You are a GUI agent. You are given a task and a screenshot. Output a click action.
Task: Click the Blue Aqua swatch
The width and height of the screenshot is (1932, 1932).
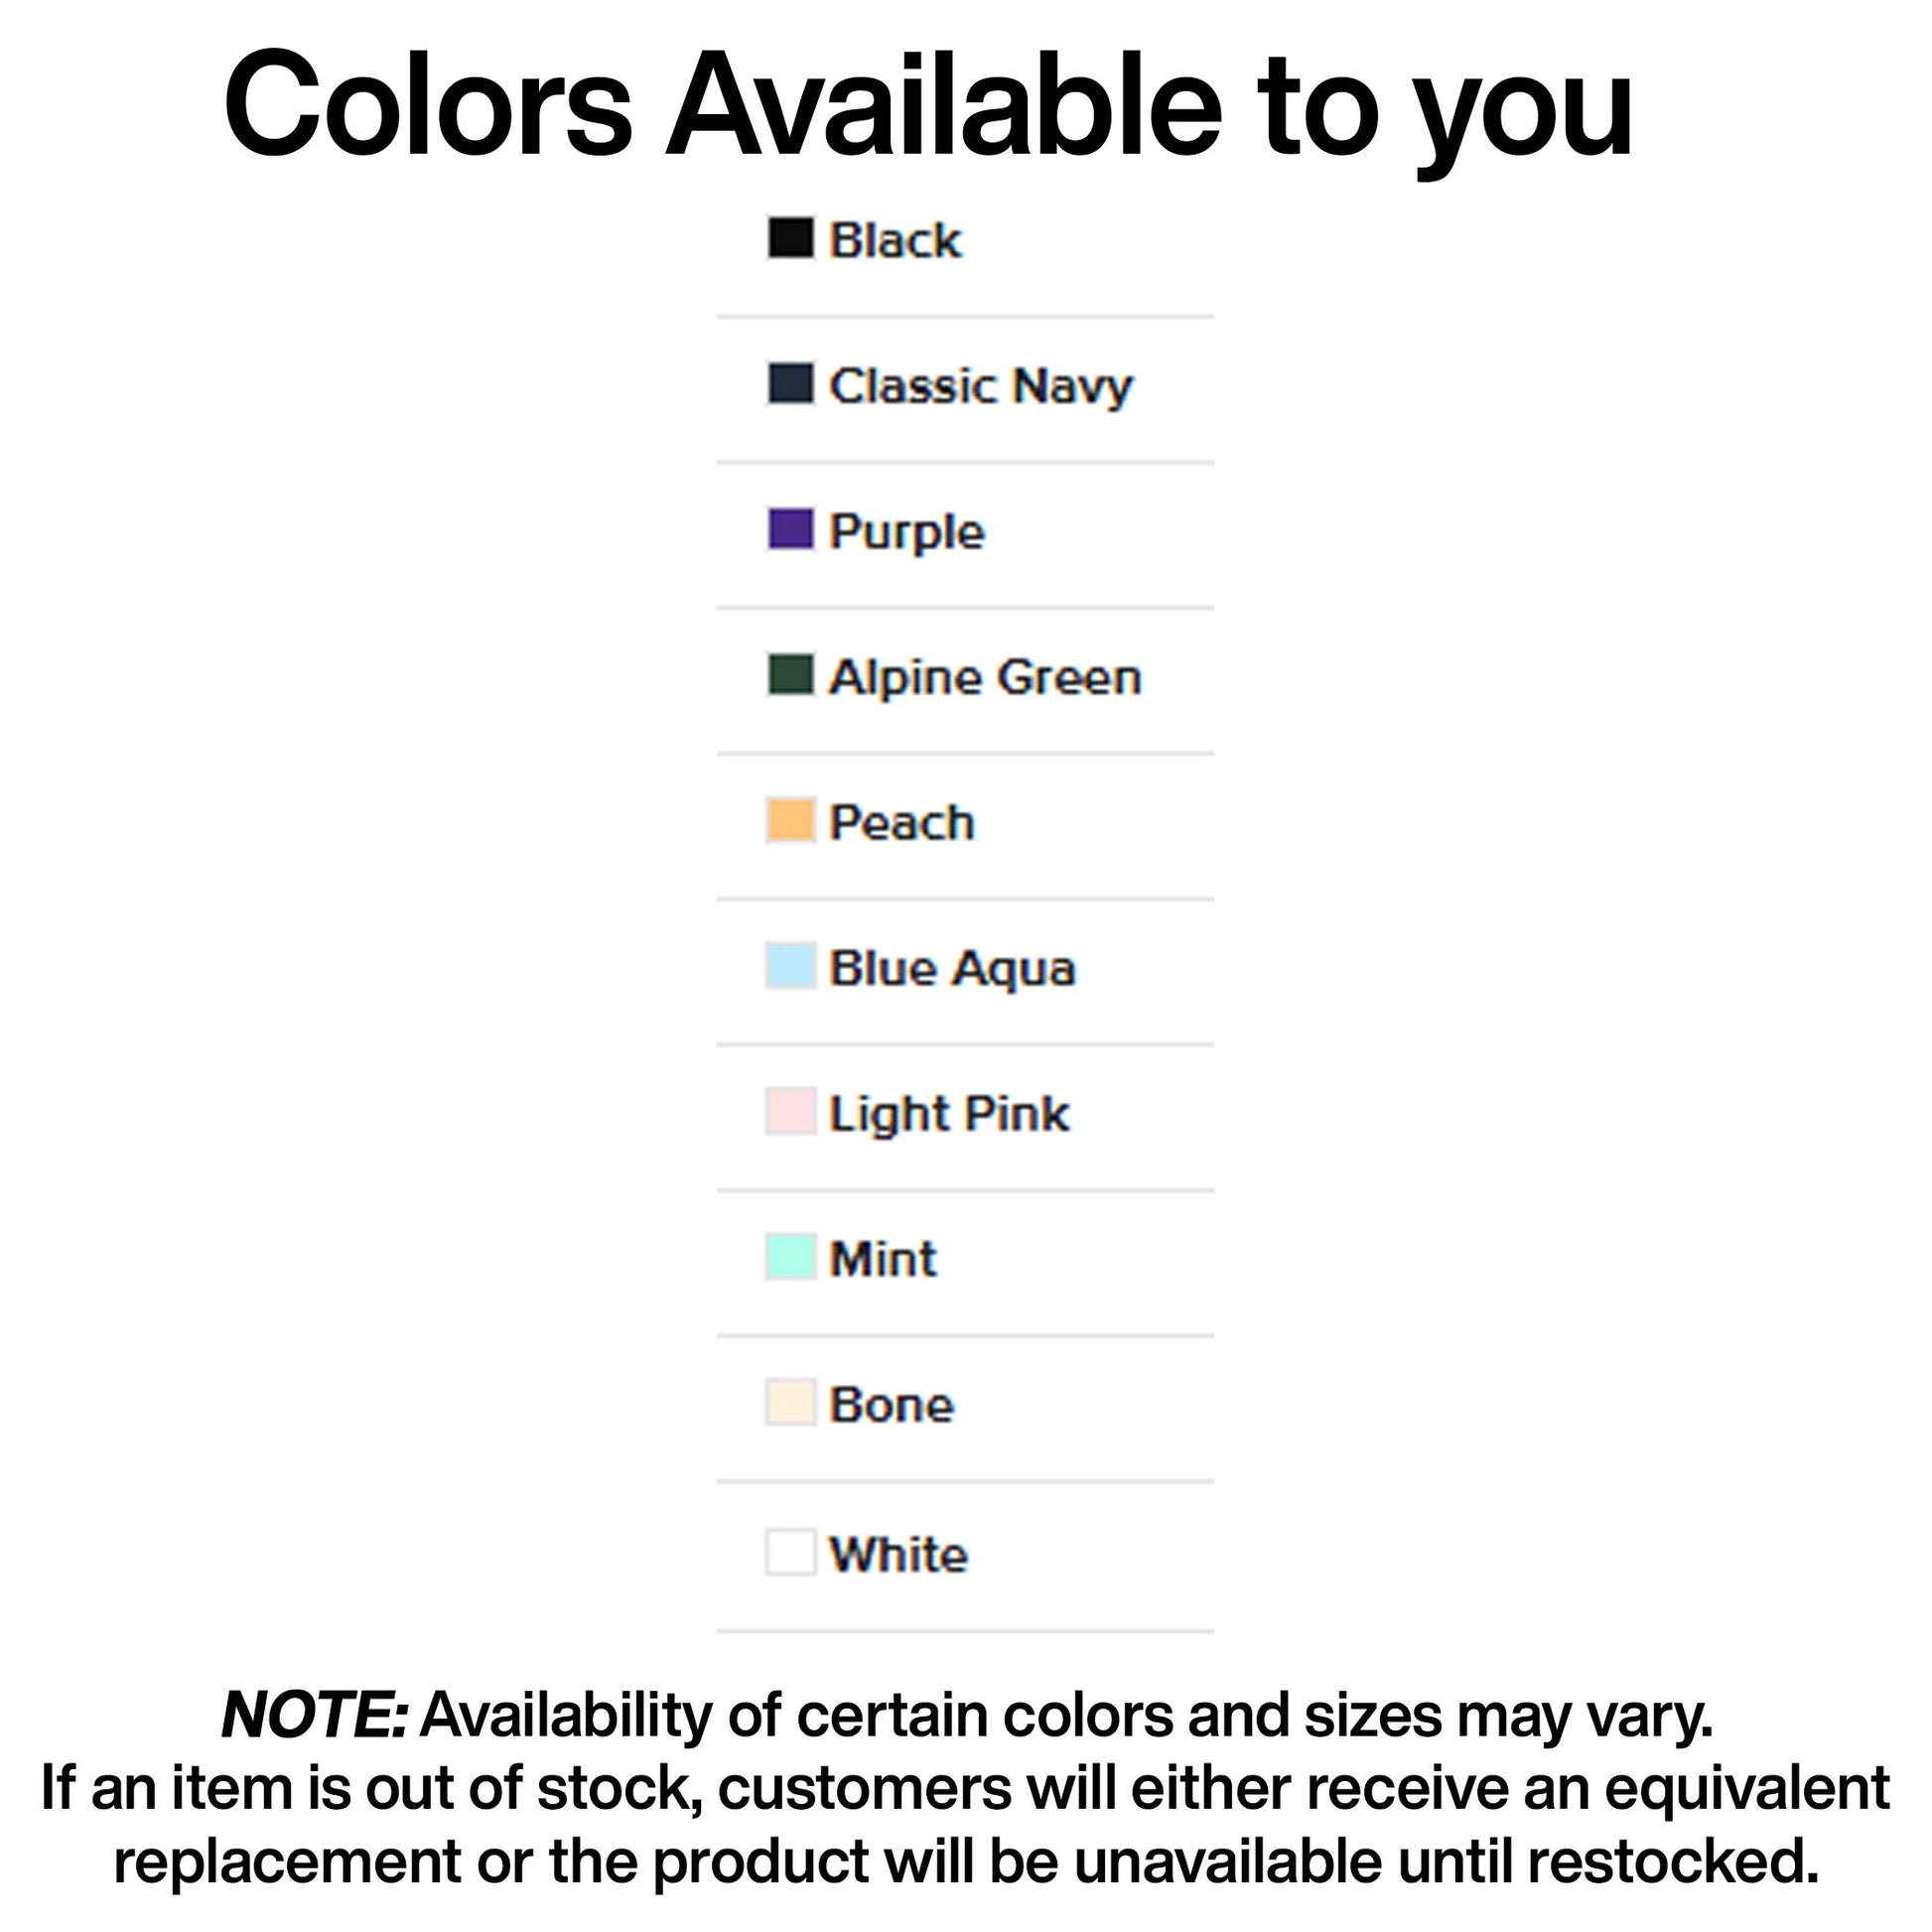point(790,966)
